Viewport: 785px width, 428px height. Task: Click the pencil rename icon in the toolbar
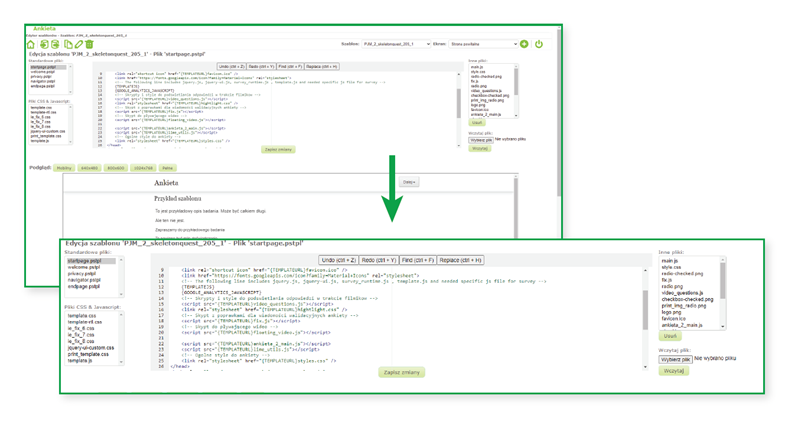[x=79, y=45]
